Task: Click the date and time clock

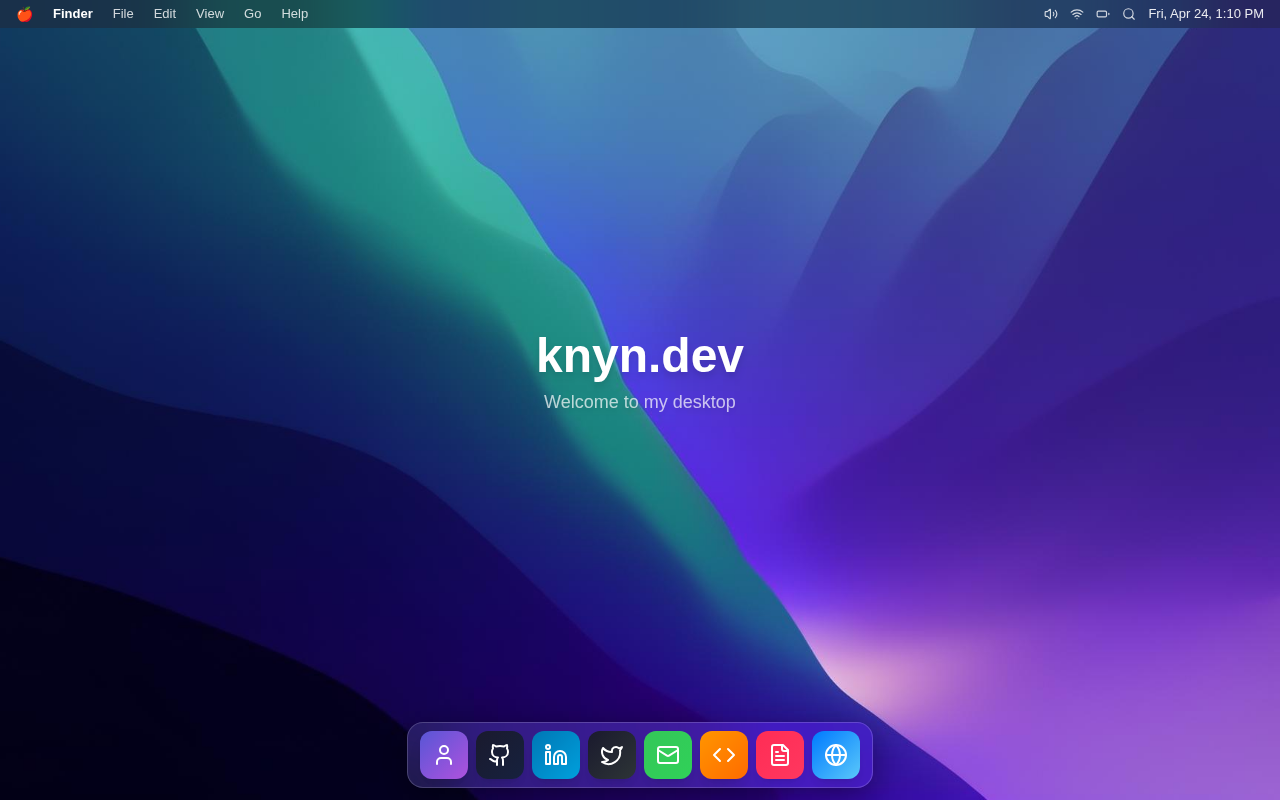Action: [x=1206, y=14]
